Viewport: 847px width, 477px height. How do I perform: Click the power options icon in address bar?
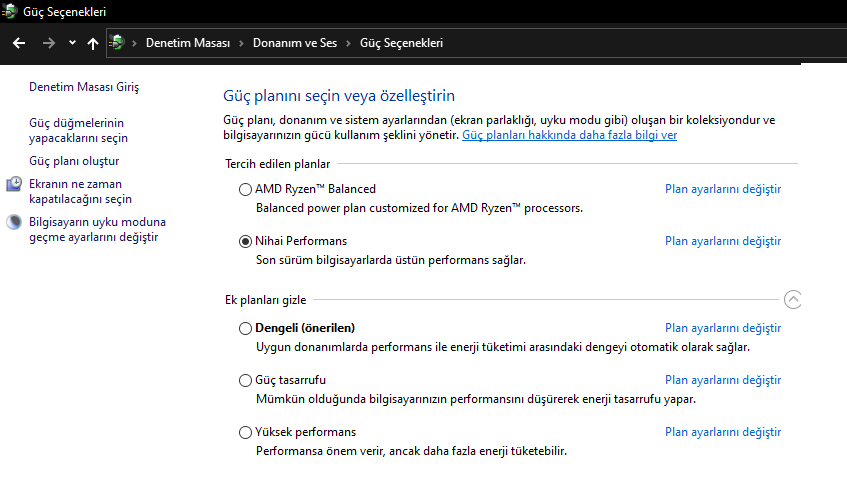pos(118,43)
